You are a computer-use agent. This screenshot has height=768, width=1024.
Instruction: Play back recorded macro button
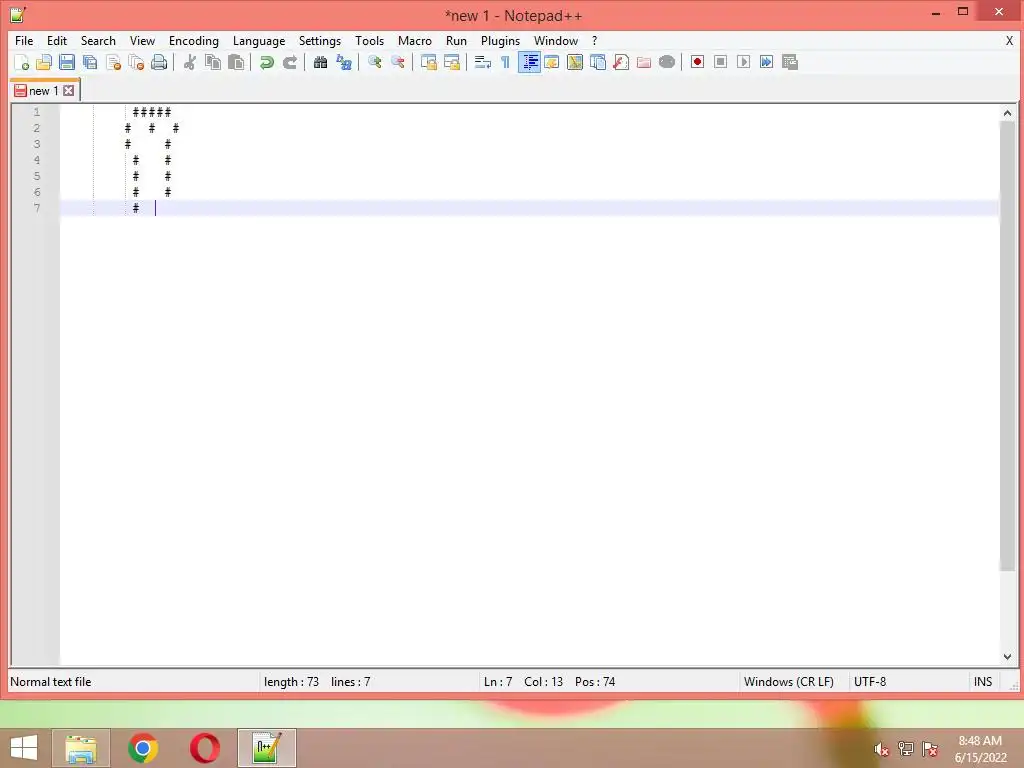click(743, 62)
